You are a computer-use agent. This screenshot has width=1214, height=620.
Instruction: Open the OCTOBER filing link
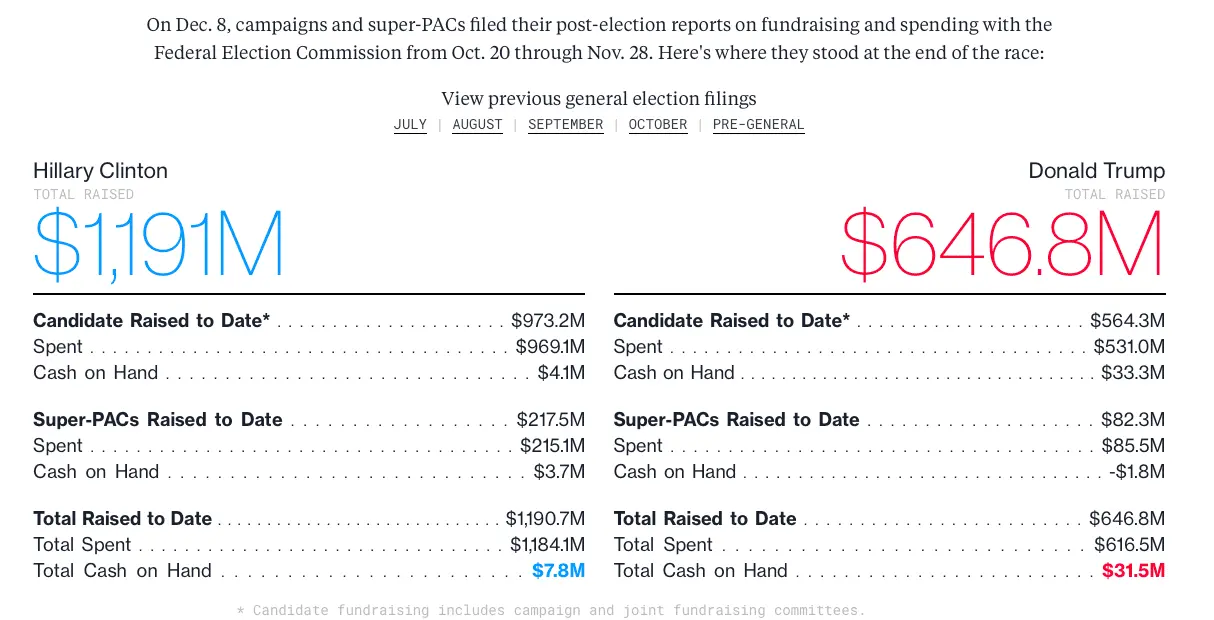coord(658,125)
